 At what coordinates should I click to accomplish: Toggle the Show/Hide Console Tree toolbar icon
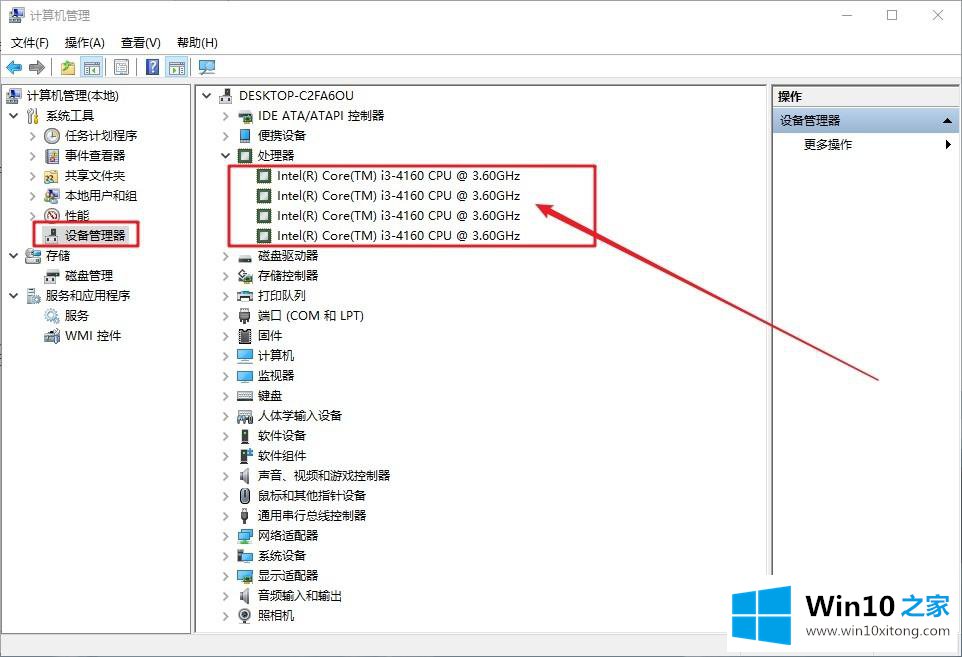[92, 67]
